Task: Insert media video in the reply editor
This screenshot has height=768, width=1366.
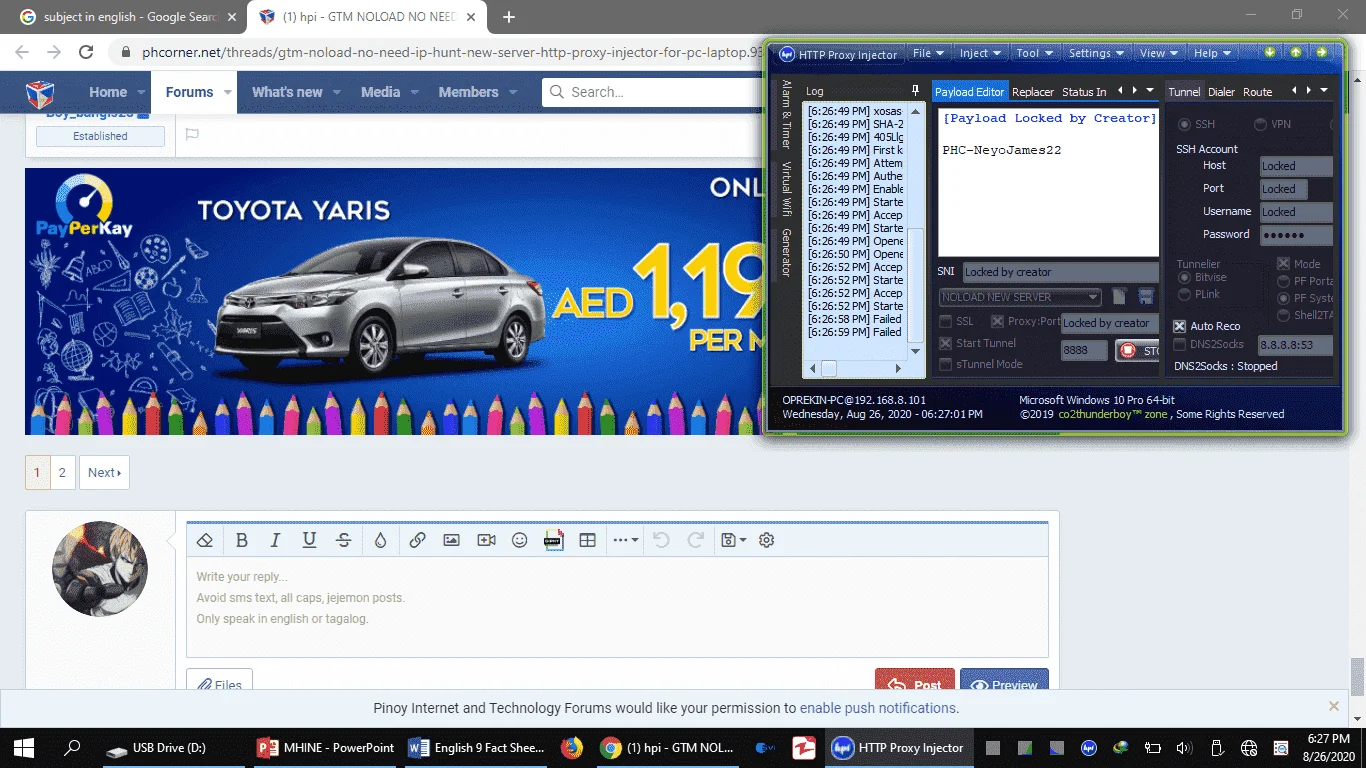Action: coord(486,540)
